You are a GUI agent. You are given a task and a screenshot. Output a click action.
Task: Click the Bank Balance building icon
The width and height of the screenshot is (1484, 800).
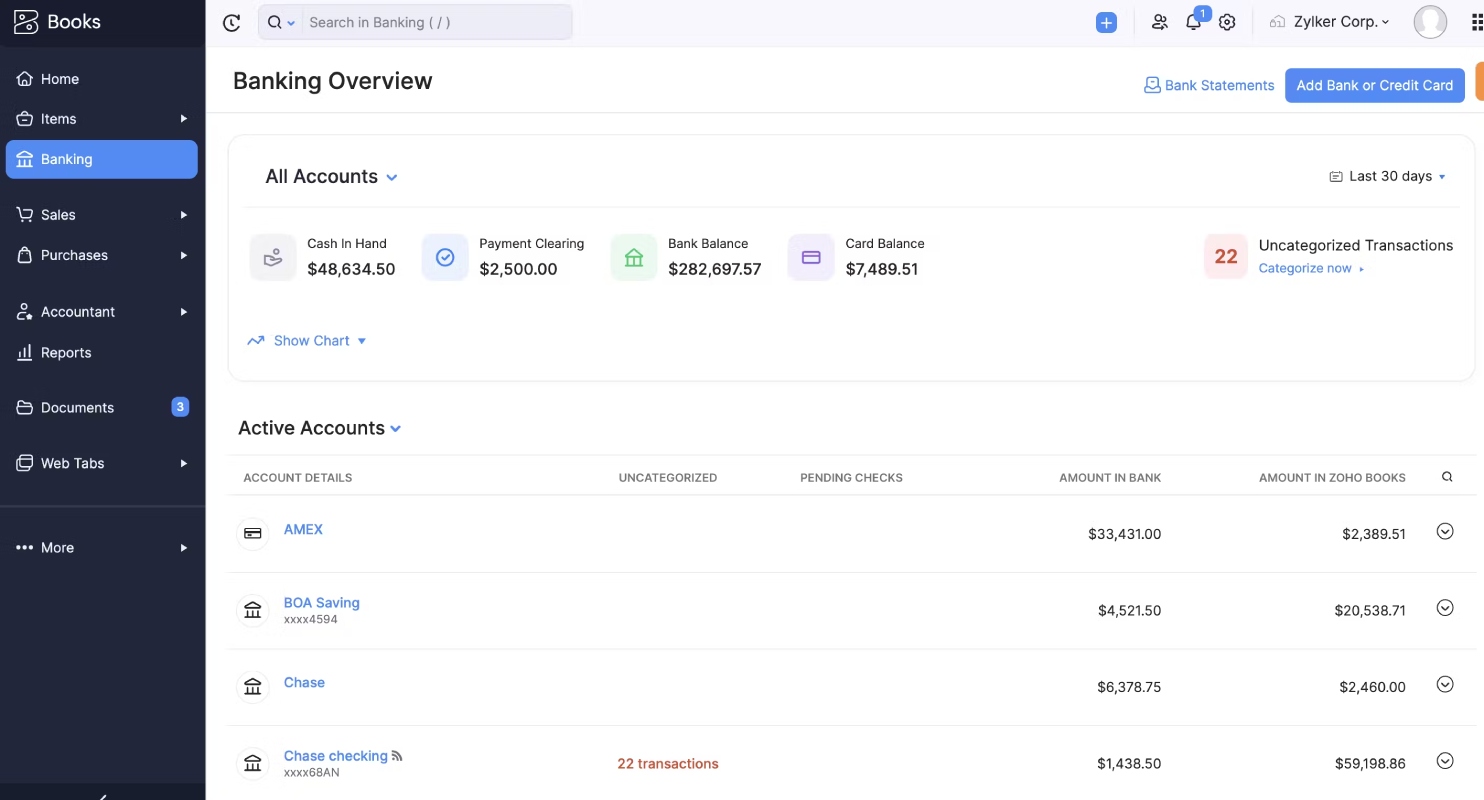634,257
